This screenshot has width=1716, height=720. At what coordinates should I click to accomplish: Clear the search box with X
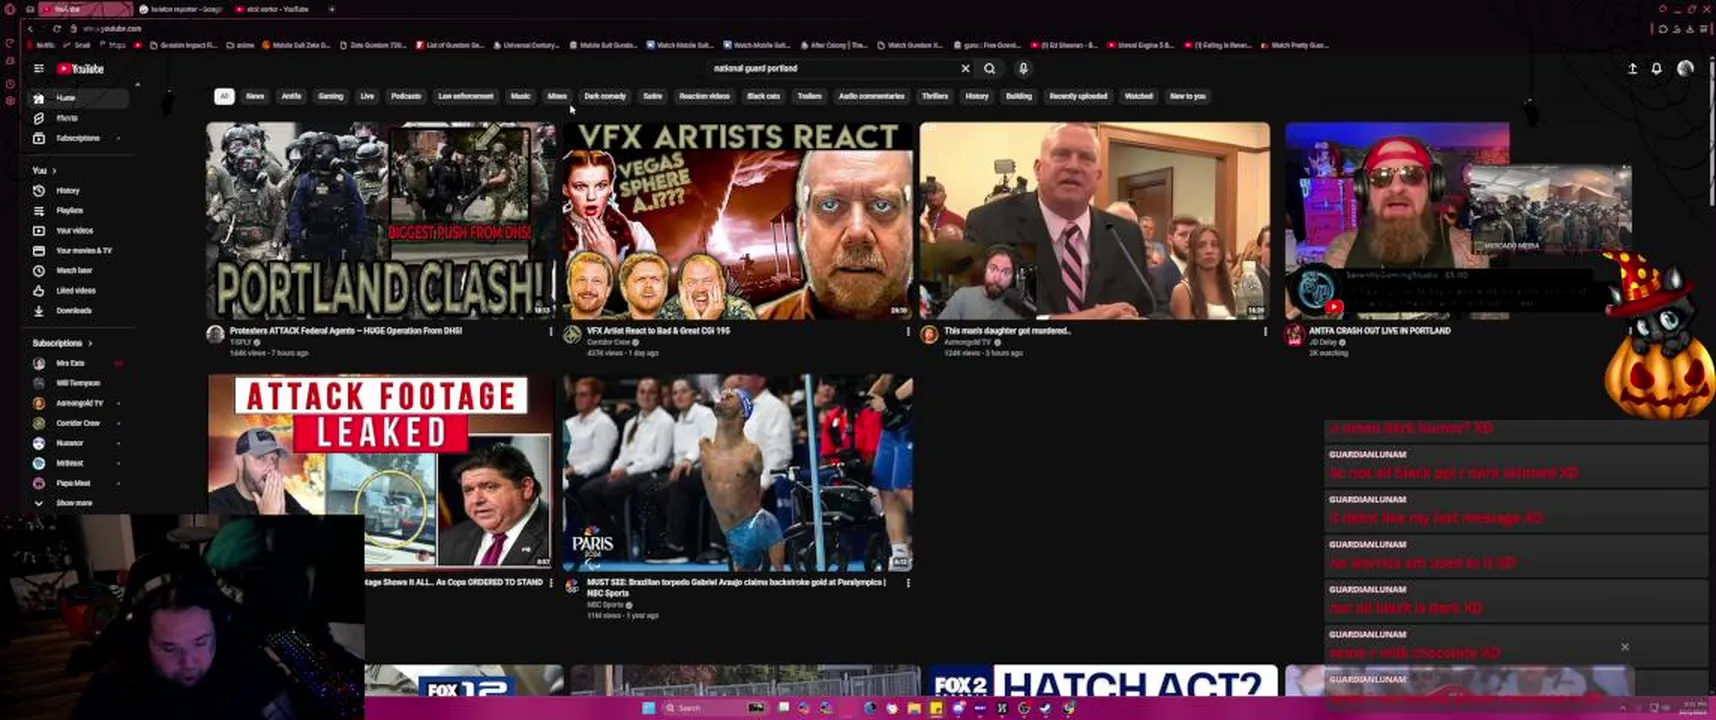(965, 69)
